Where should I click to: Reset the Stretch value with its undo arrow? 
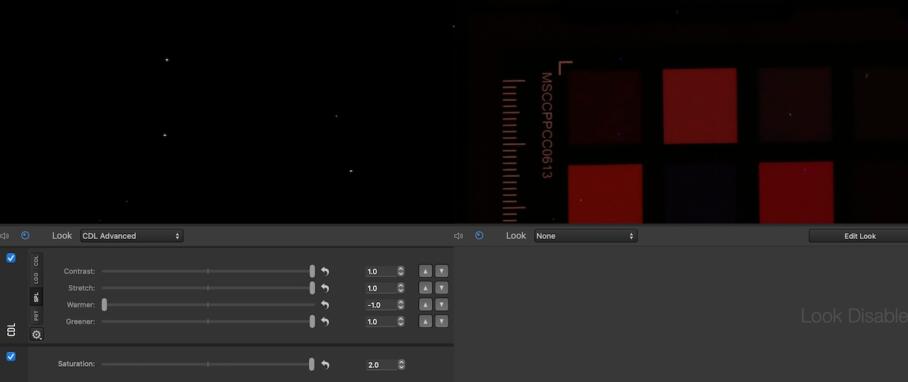[x=325, y=288]
